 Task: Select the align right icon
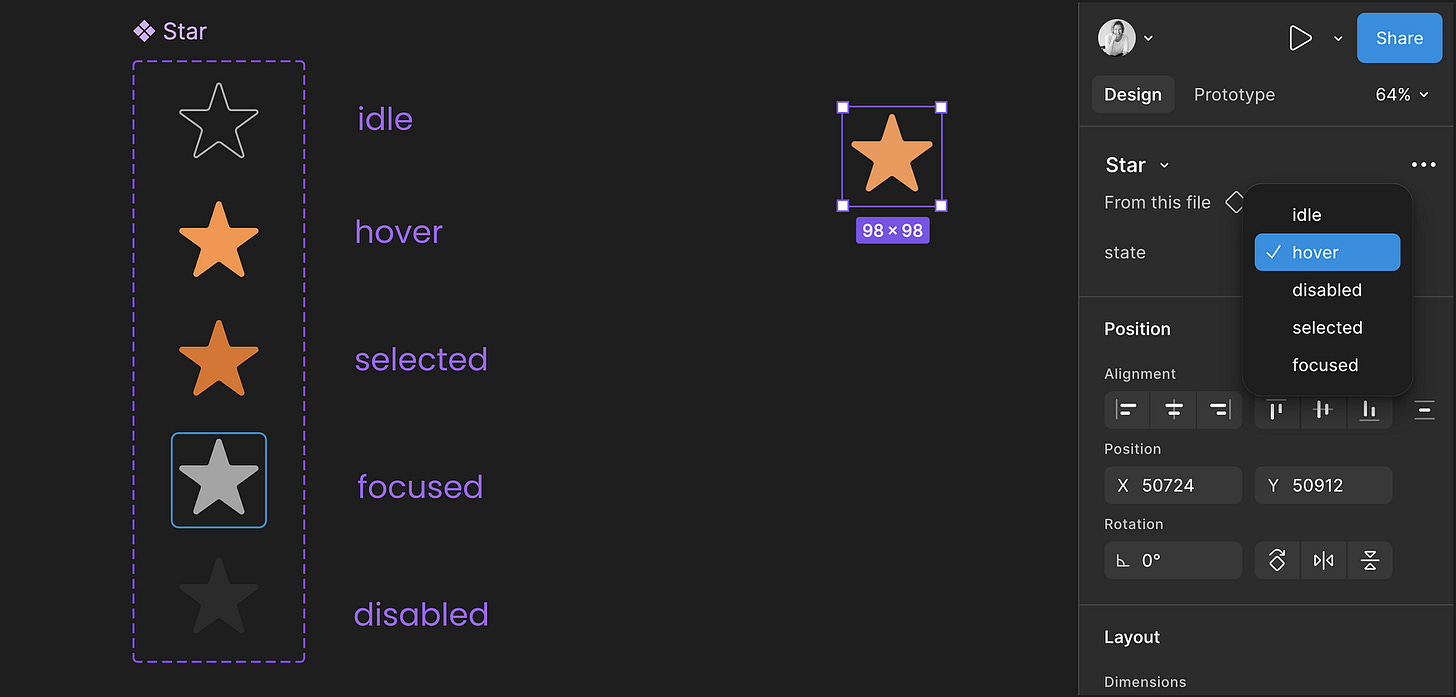click(1219, 410)
